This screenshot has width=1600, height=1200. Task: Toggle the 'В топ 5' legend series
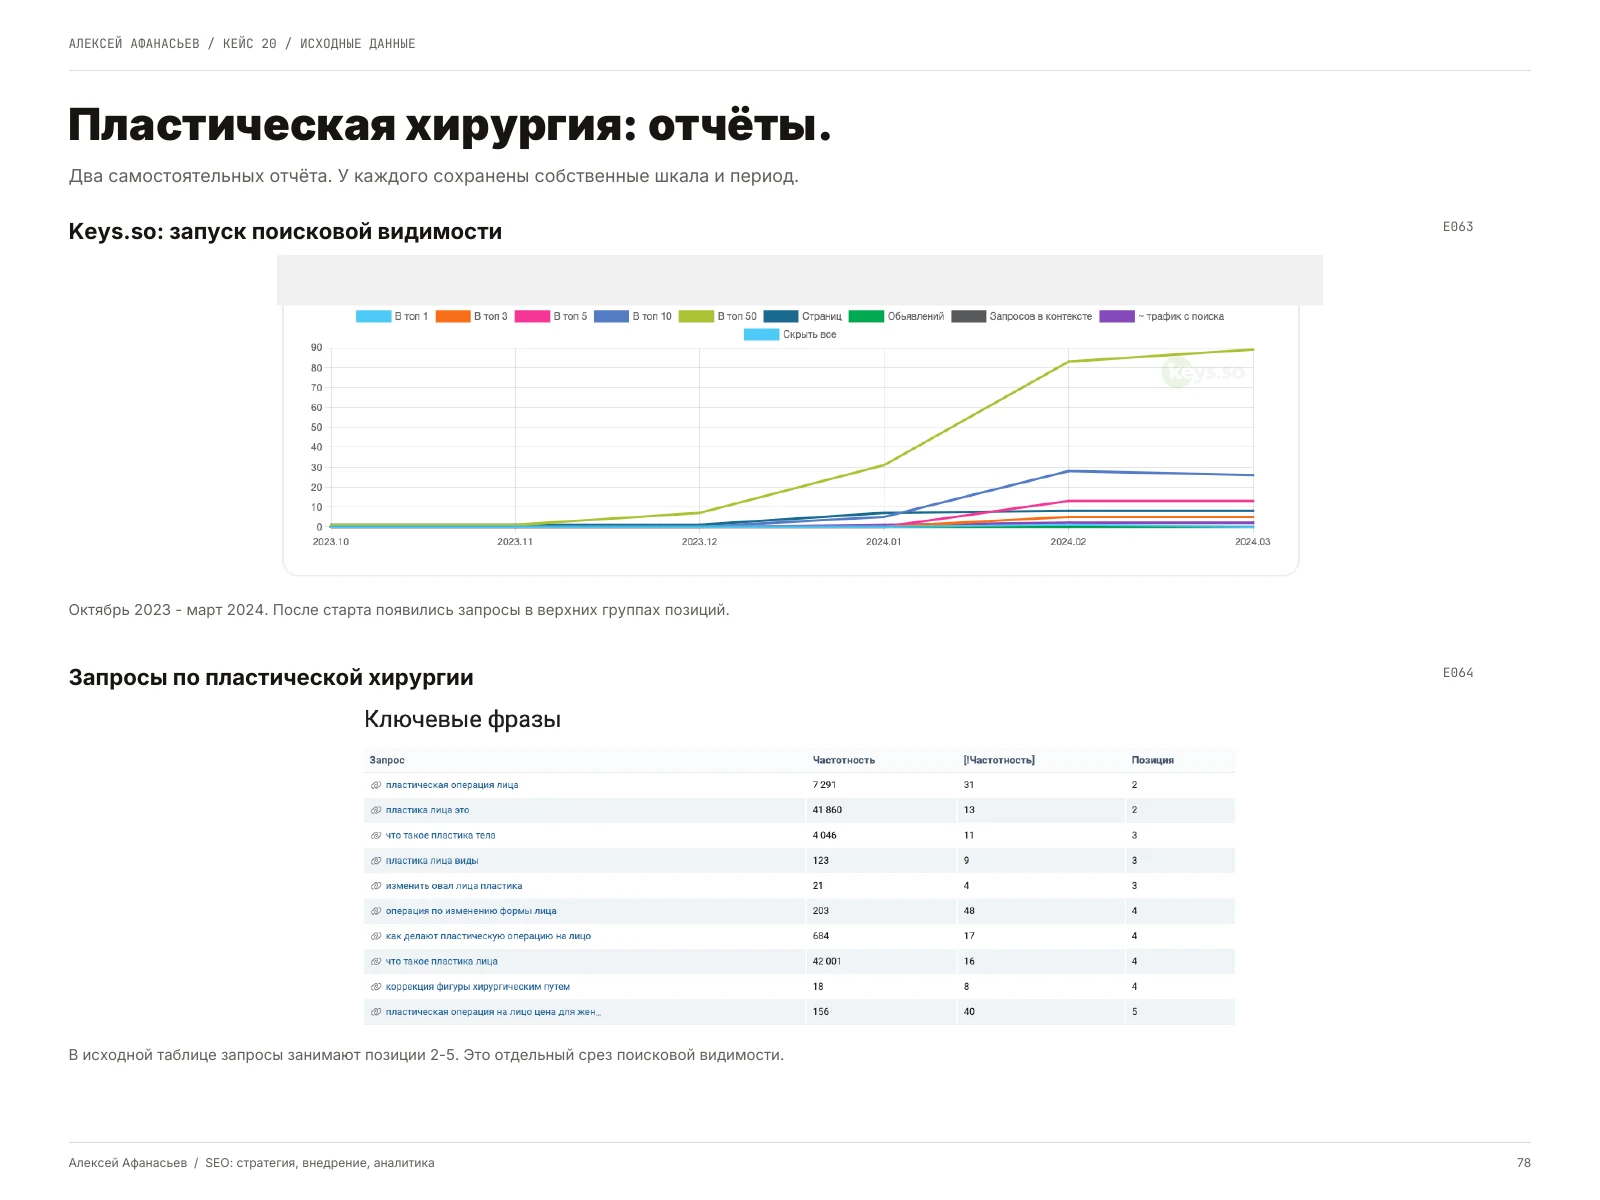click(551, 316)
